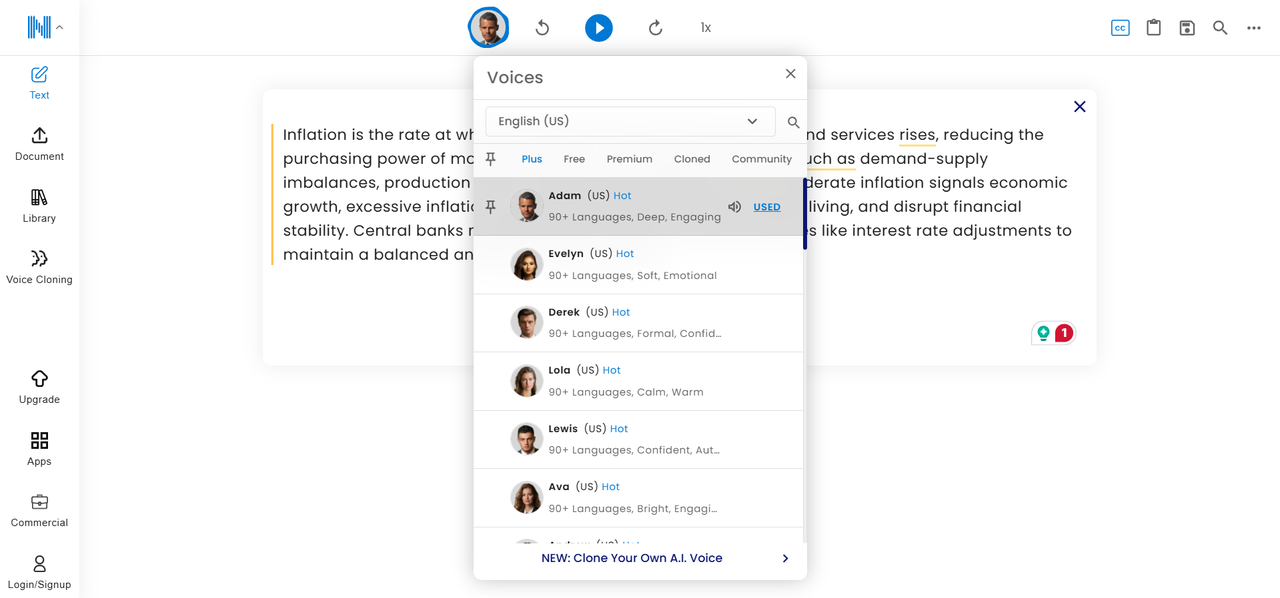Open Clone Your Own A.I. Voice
The width and height of the screenshot is (1280, 598).
click(632, 557)
